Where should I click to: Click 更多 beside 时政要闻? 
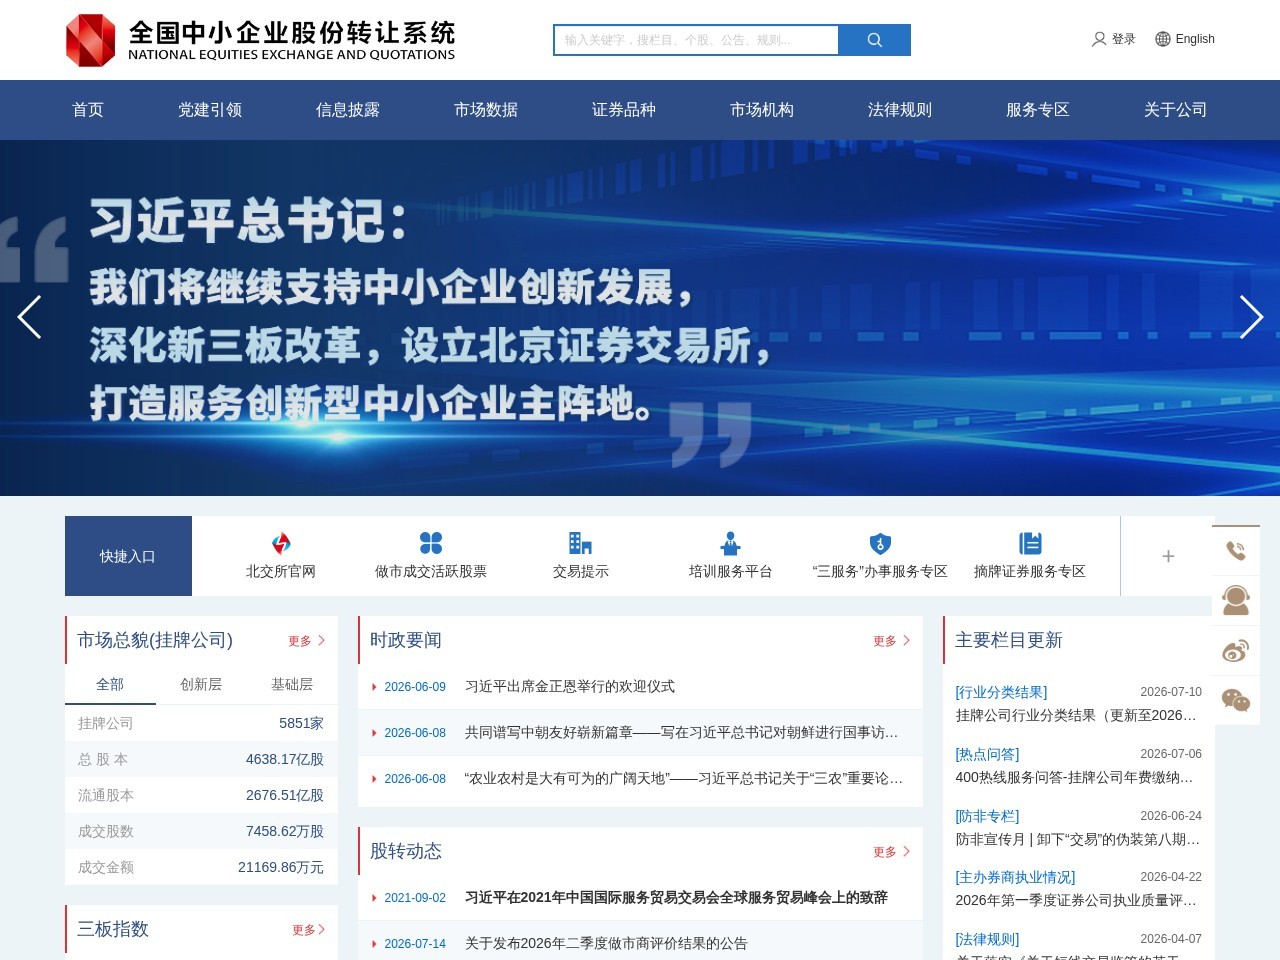891,641
